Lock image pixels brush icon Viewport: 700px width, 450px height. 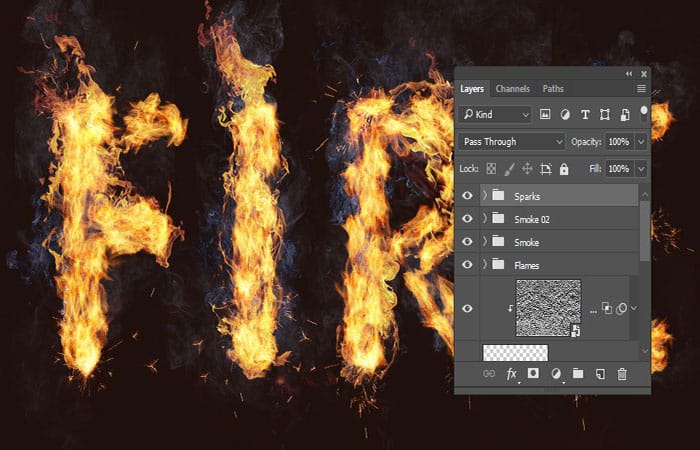(x=509, y=169)
